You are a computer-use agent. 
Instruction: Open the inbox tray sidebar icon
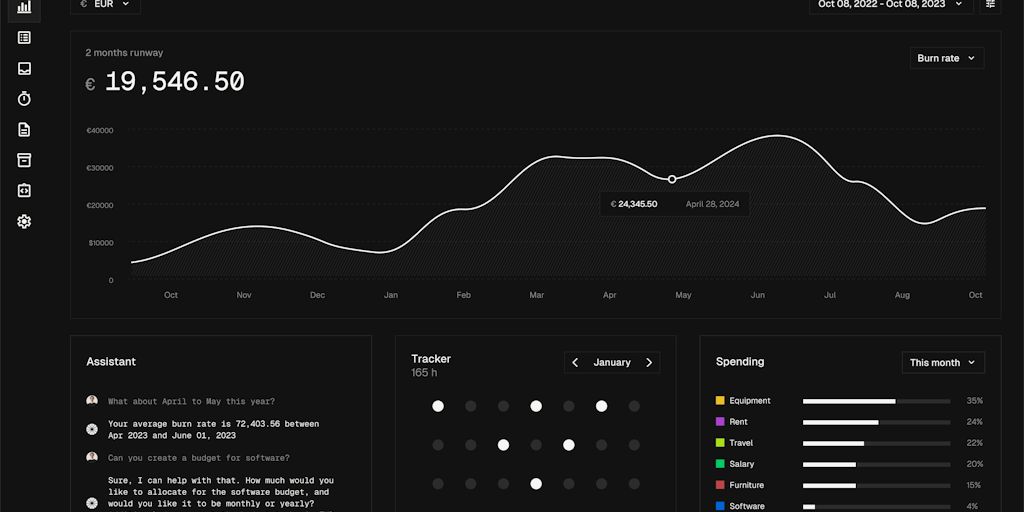pyautogui.click(x=24, y=69)
